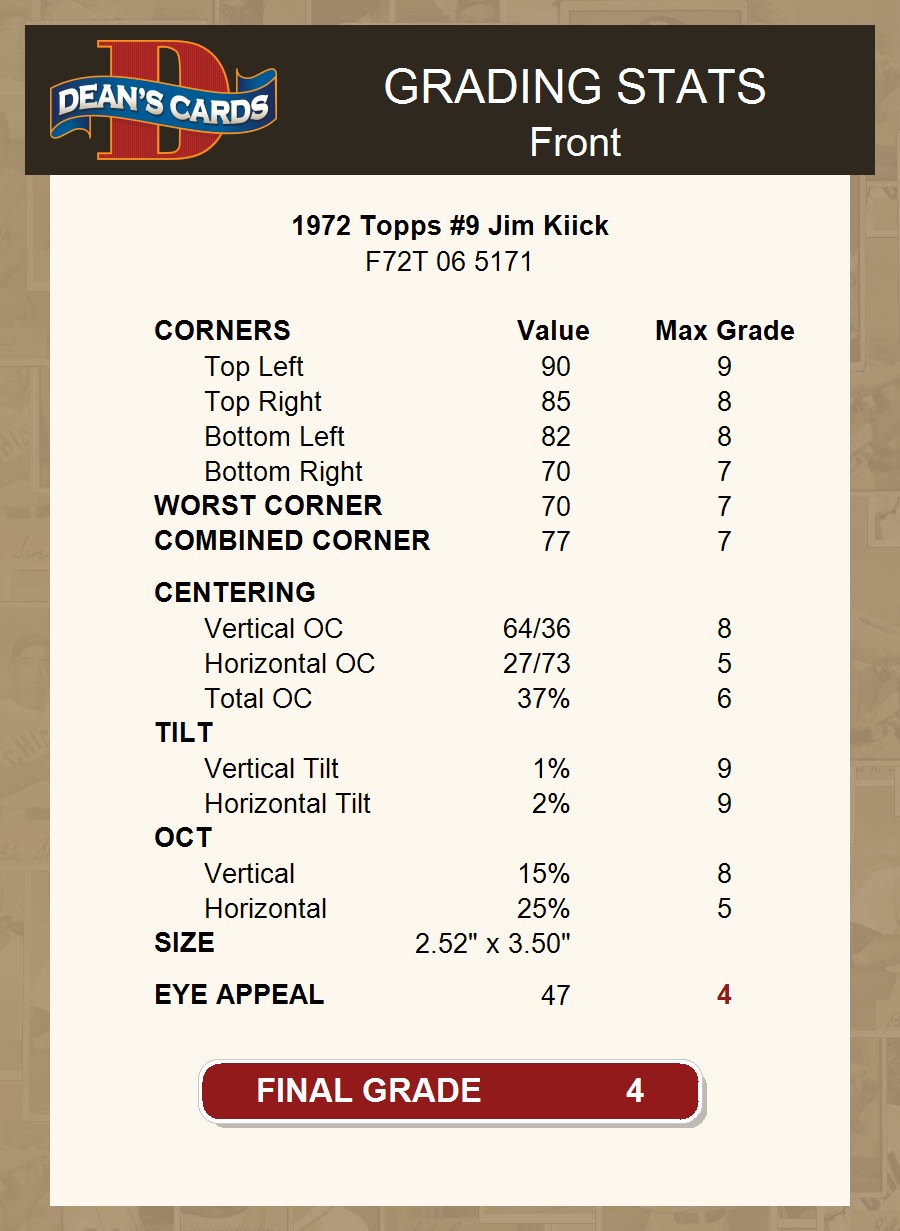Click the red EYE APPEAL max grade 4
The height and width of the screenshot is (1231, 900).
[724, 996]
